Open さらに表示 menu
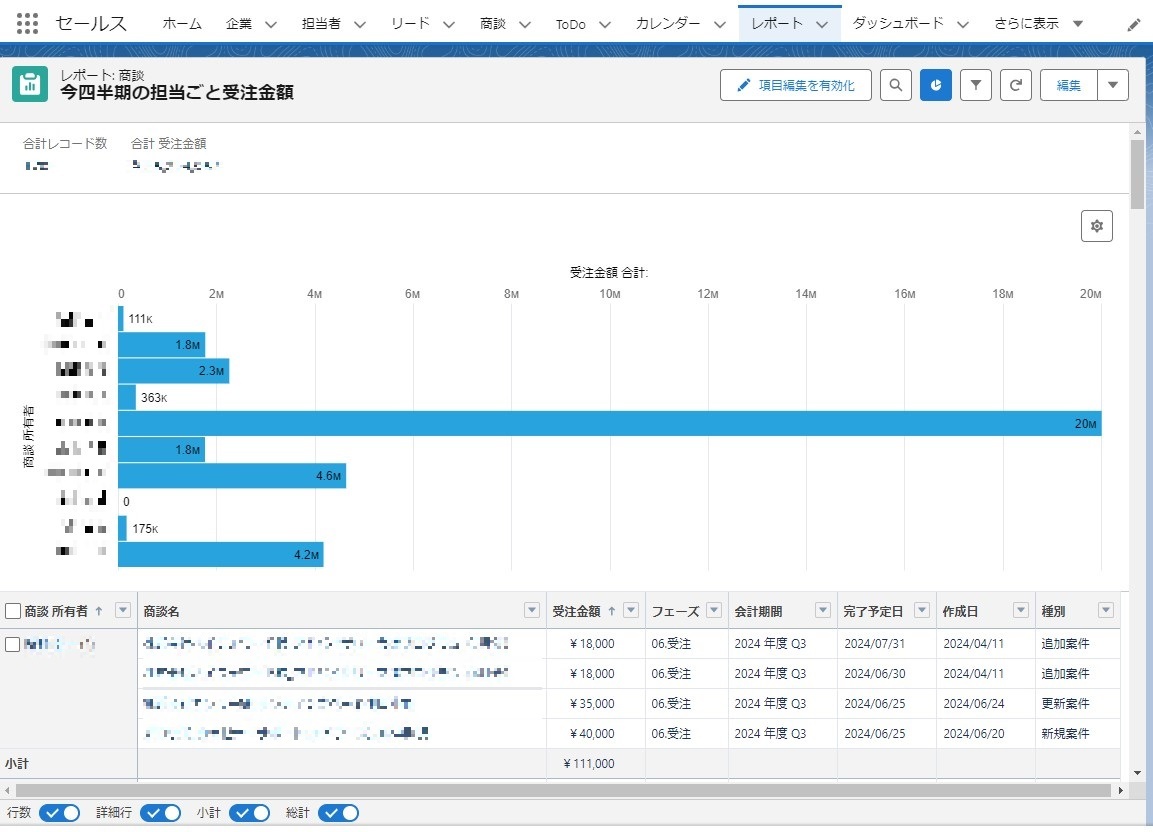Screen dimensions: 1153x832 1038,24
